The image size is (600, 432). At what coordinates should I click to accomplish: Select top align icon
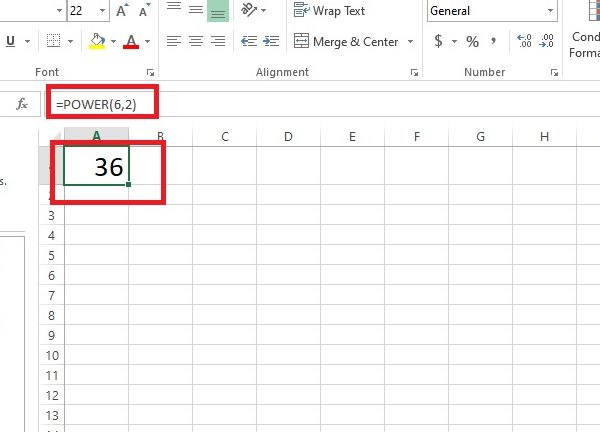[x=174, y=8]
